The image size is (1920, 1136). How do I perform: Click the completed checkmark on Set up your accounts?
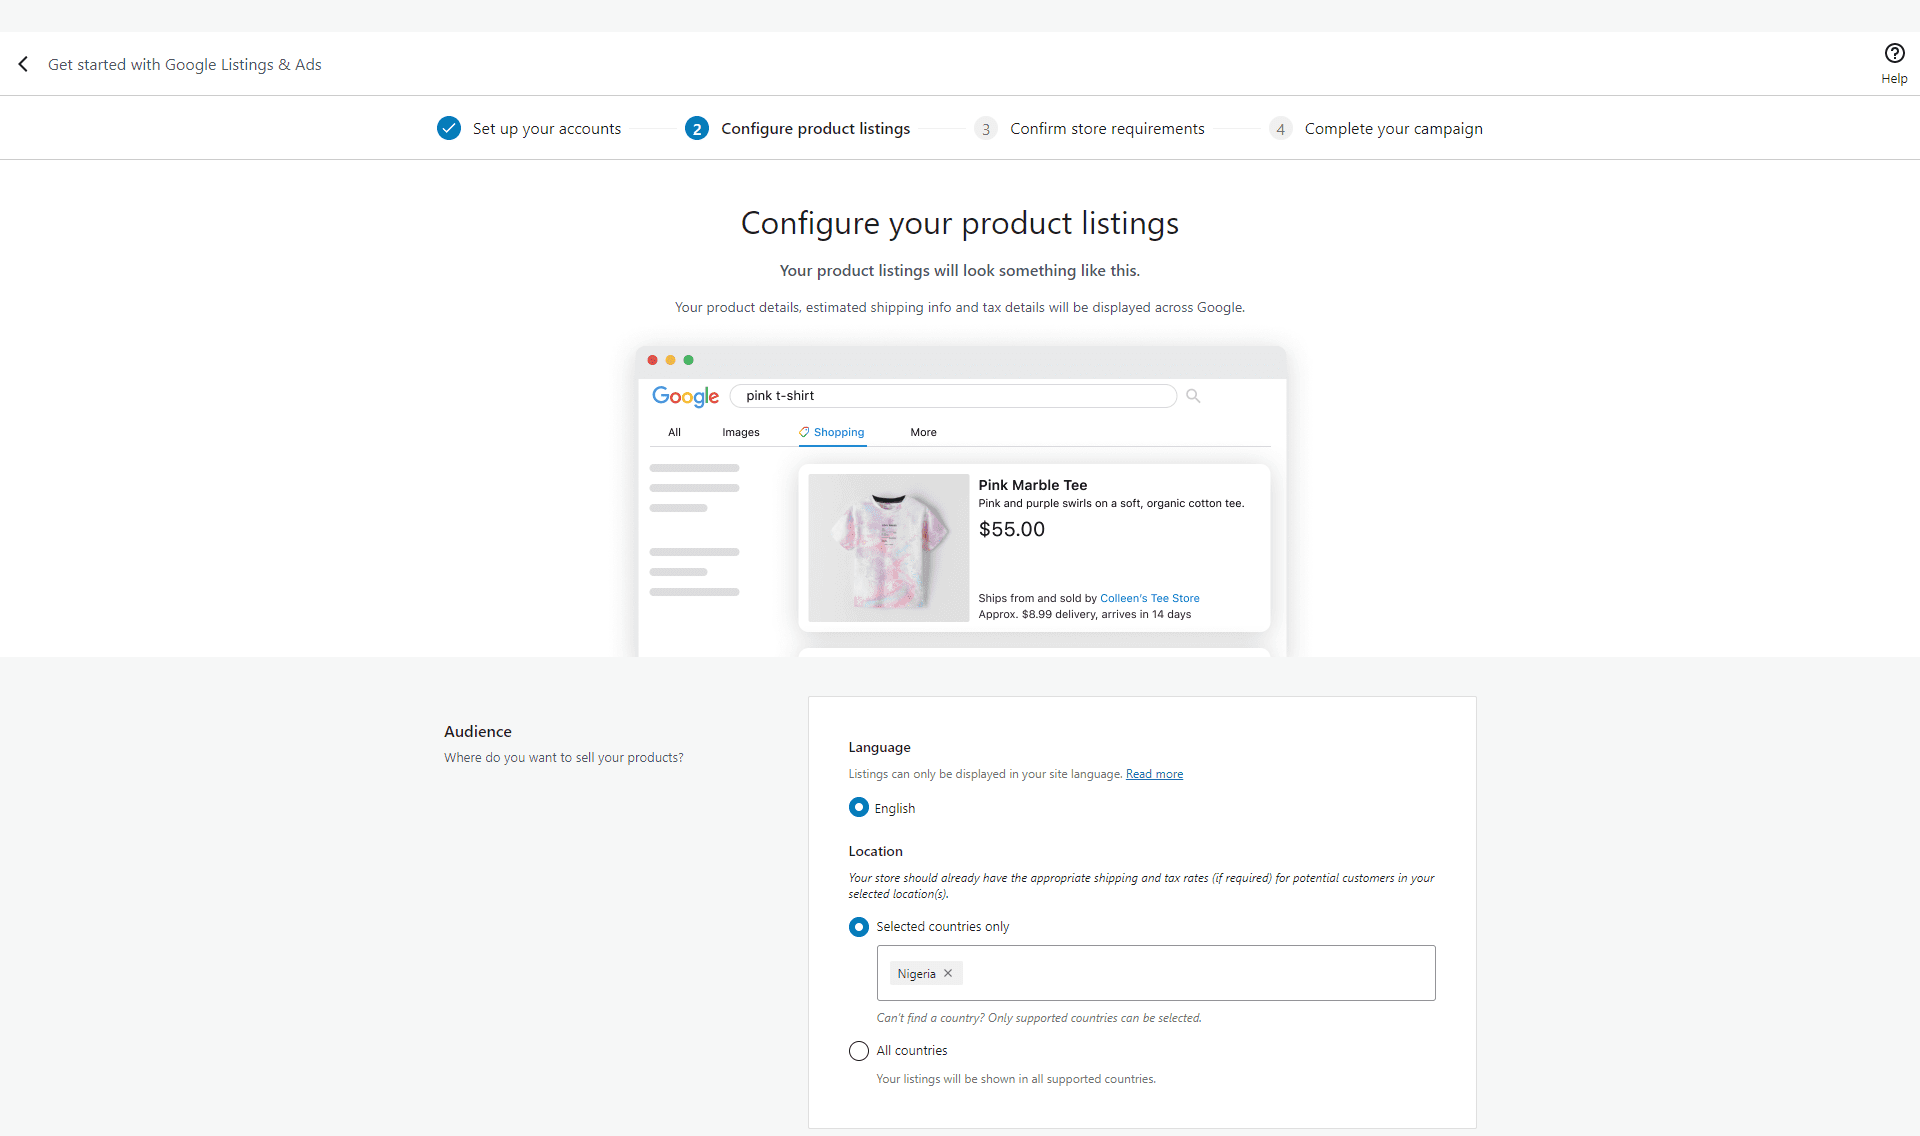coord(448,128)
